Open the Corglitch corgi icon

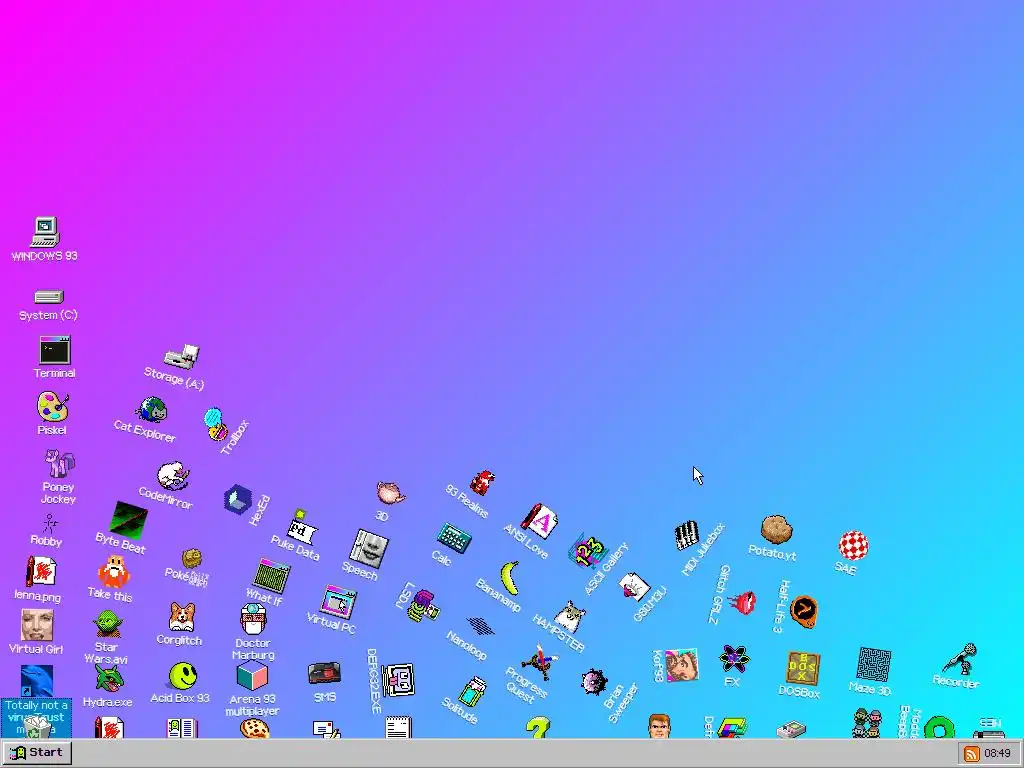tap(182, 617)
